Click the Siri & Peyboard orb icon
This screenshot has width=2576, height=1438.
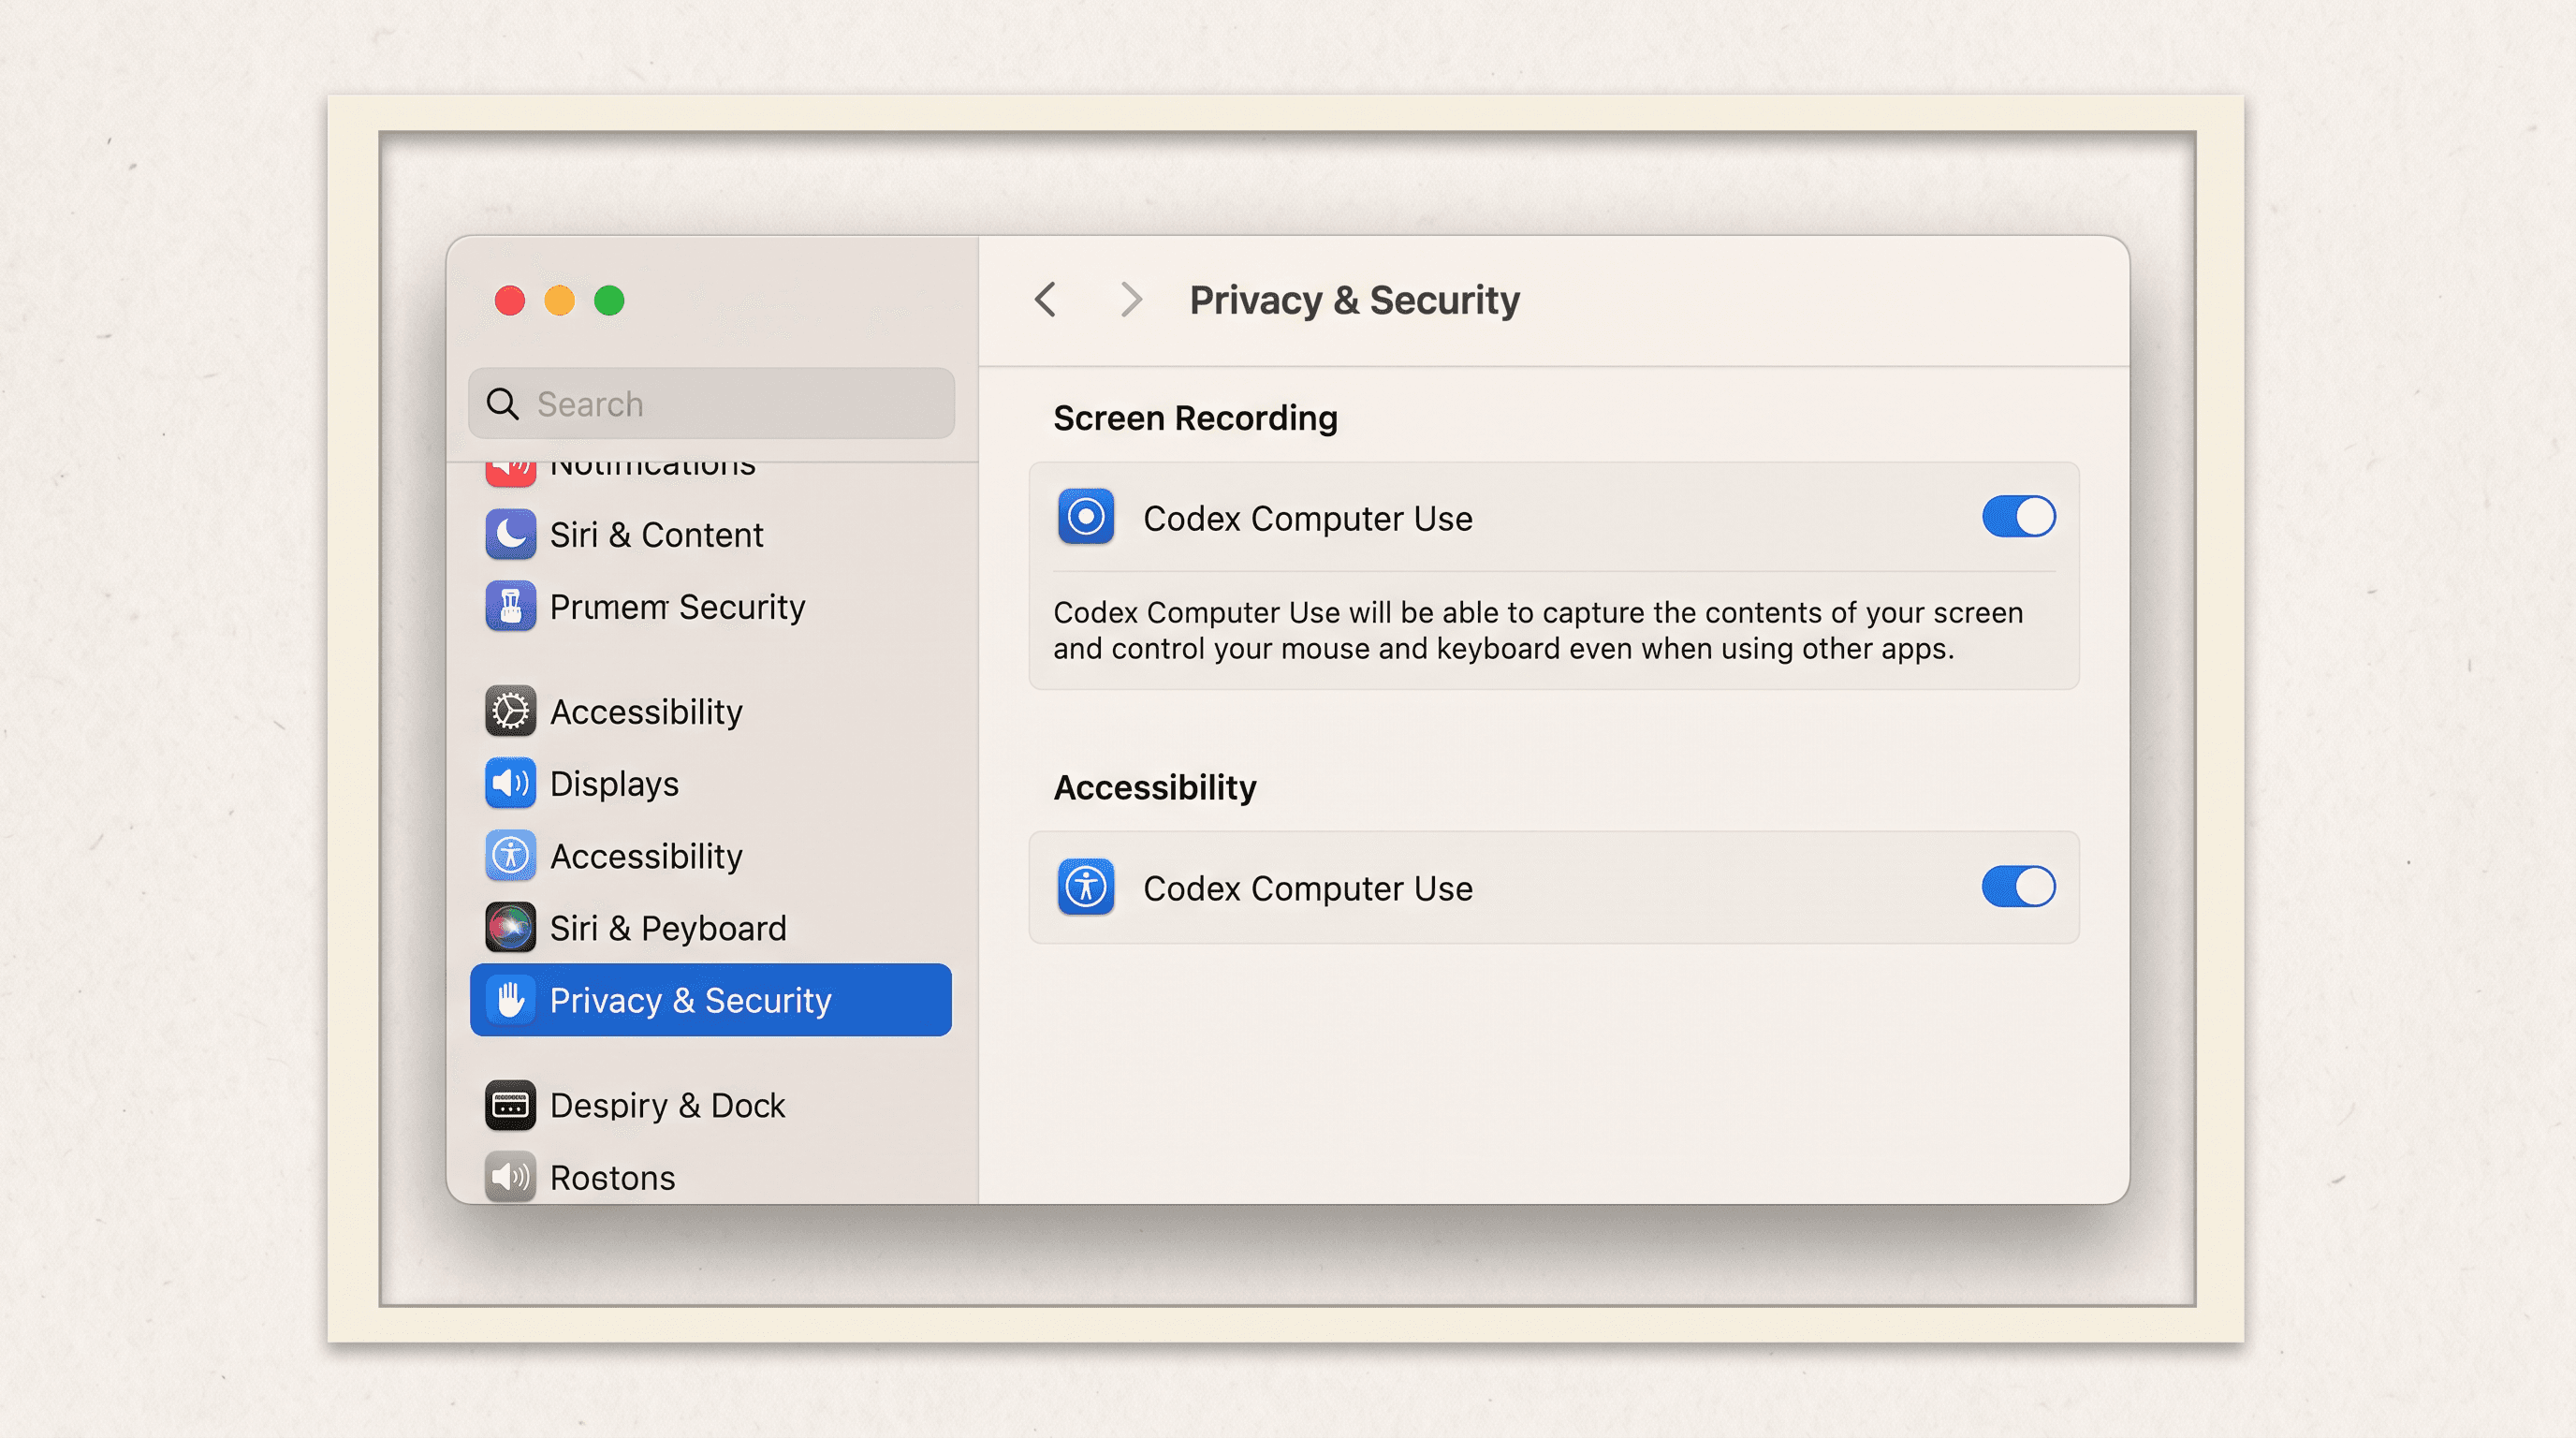(x=510, y=928)
